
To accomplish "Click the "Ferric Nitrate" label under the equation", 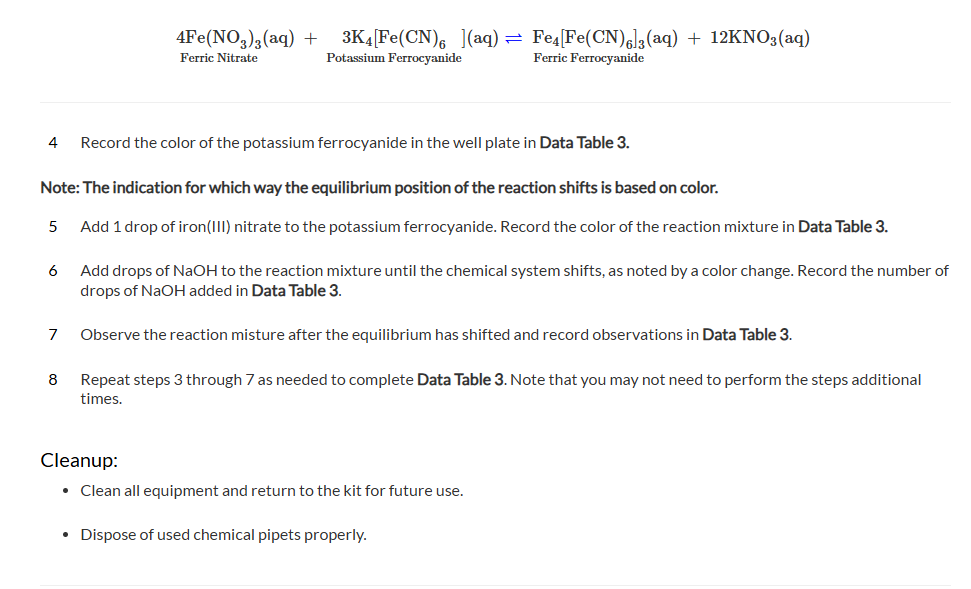I will (219, 58).
